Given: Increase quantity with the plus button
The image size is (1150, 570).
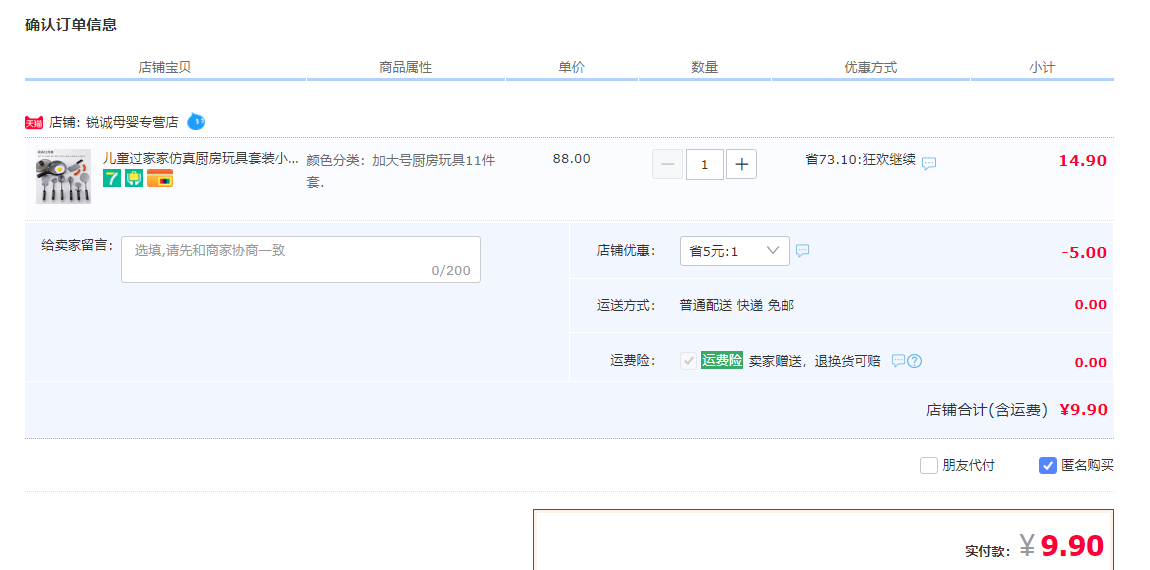Looking at the screenshot, I should (x=741, y=164).
